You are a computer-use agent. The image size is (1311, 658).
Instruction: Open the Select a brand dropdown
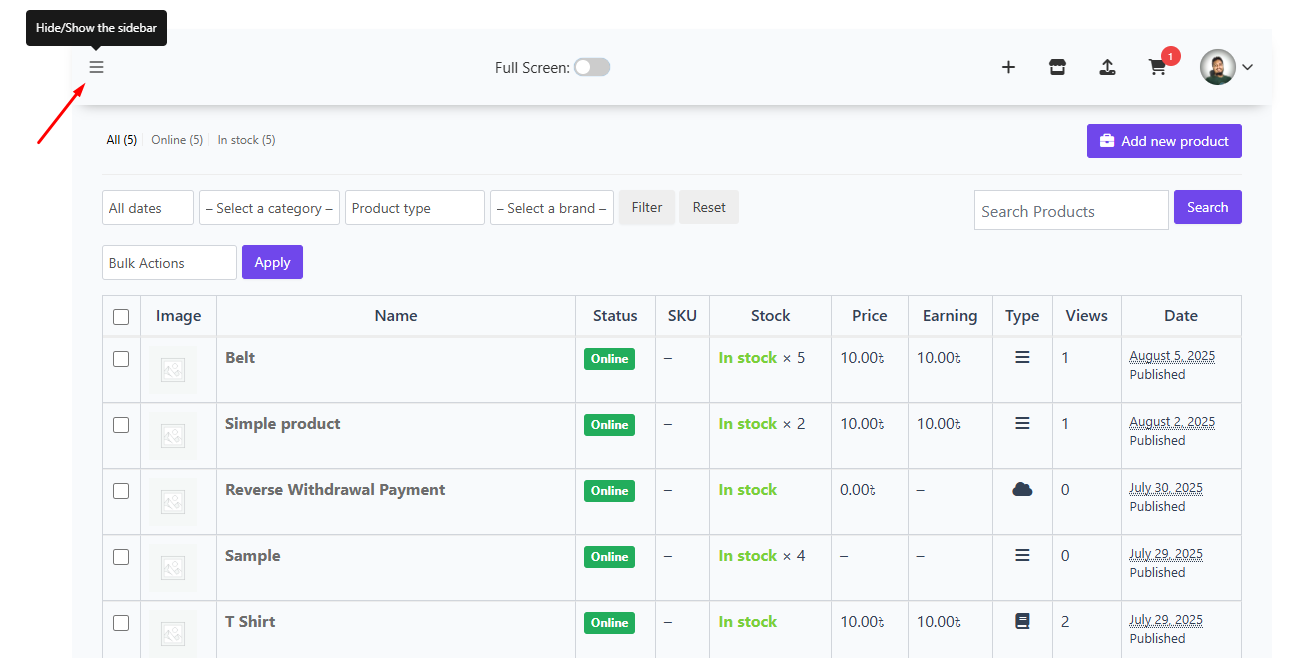(x=552, y=208)
